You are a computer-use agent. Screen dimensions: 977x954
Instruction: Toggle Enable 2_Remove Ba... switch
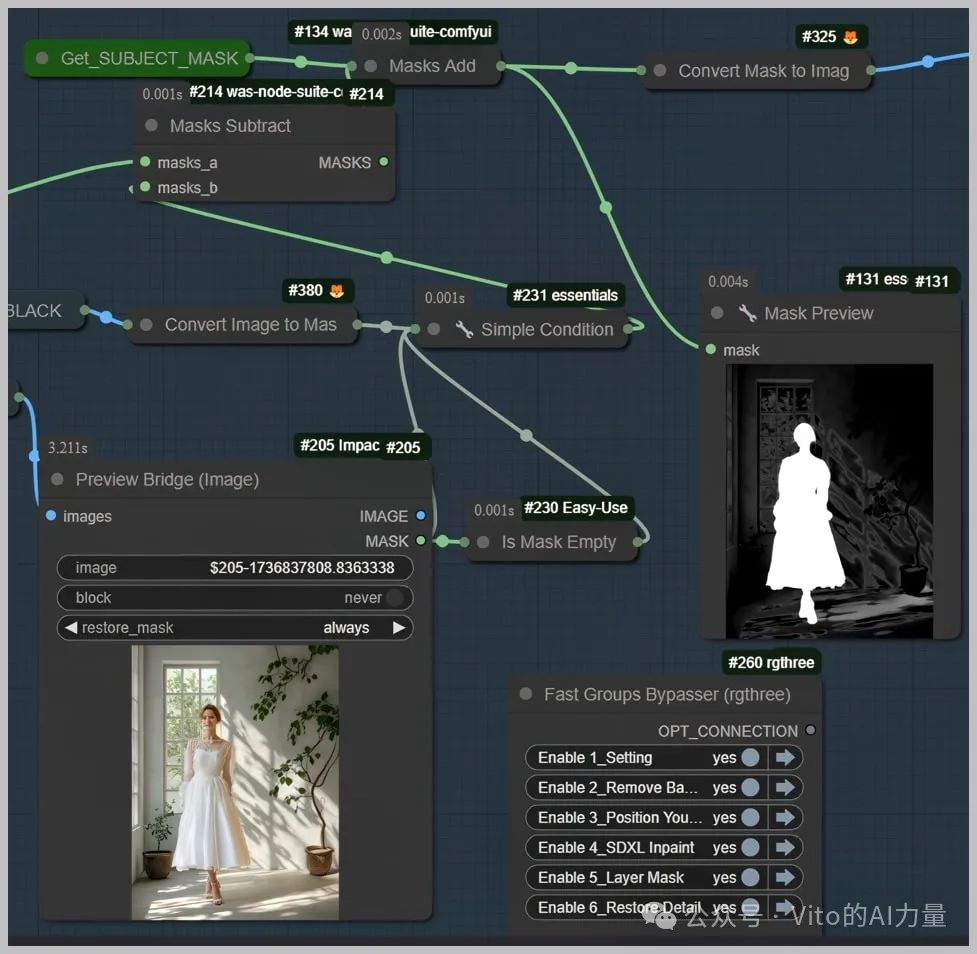click(751, 787)
